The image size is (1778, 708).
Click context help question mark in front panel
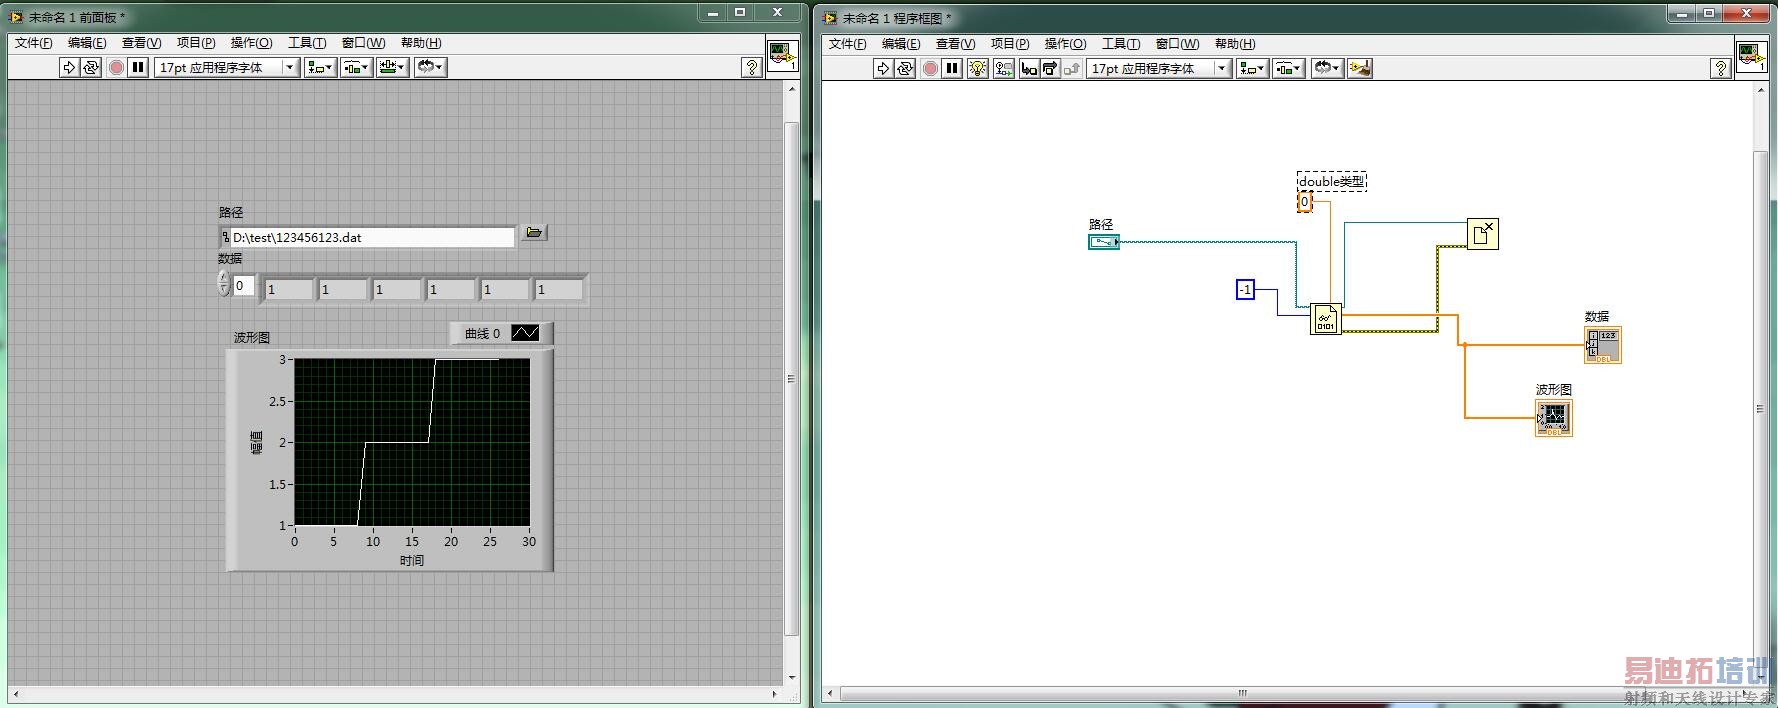coord(751,67)
